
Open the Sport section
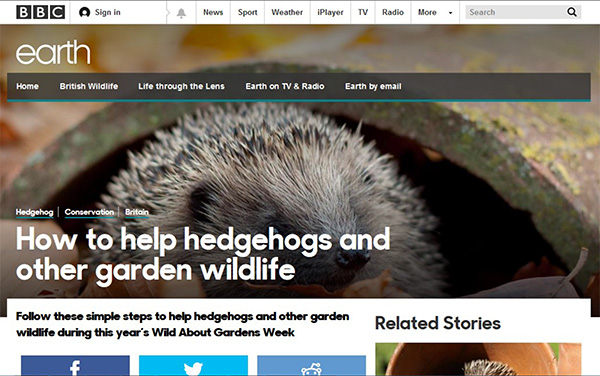click(x=248, y=12)
